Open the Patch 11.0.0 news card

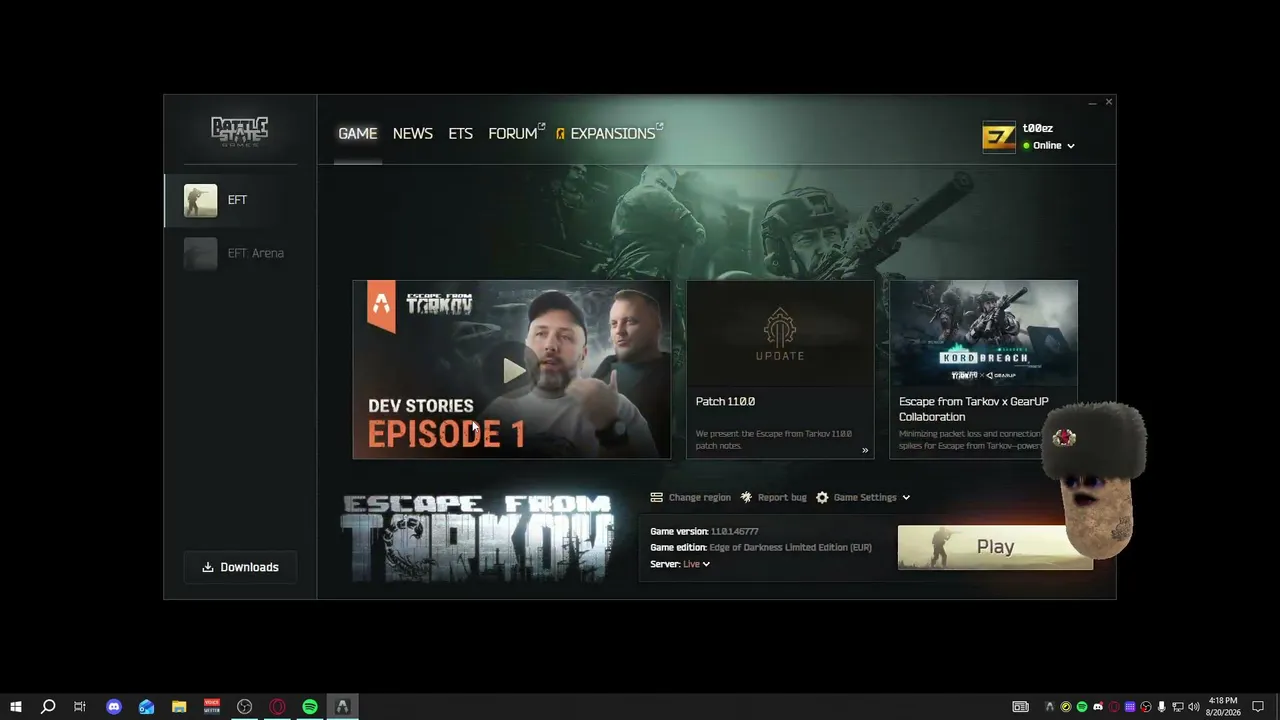click(x=780, y=370)
